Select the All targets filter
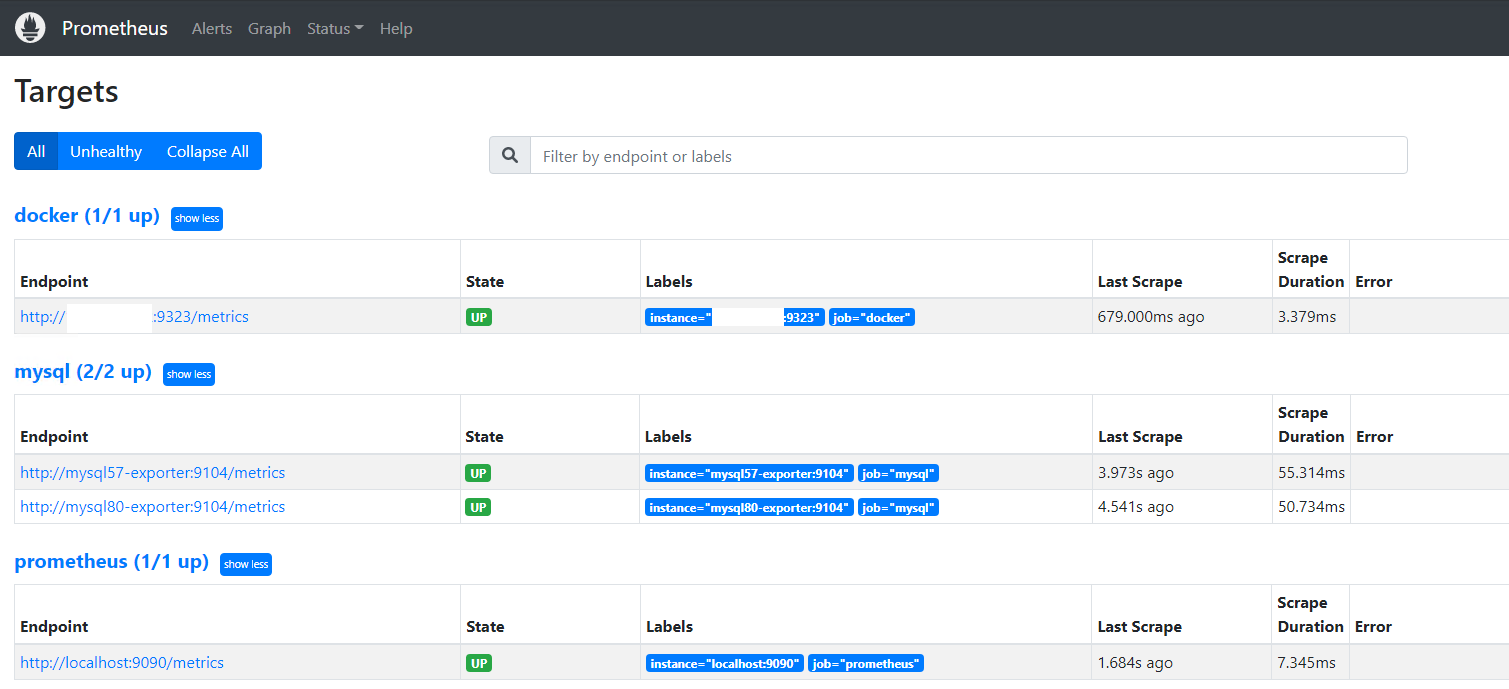This screenshot has height=689, width=1509. click(x=36, y=151)
